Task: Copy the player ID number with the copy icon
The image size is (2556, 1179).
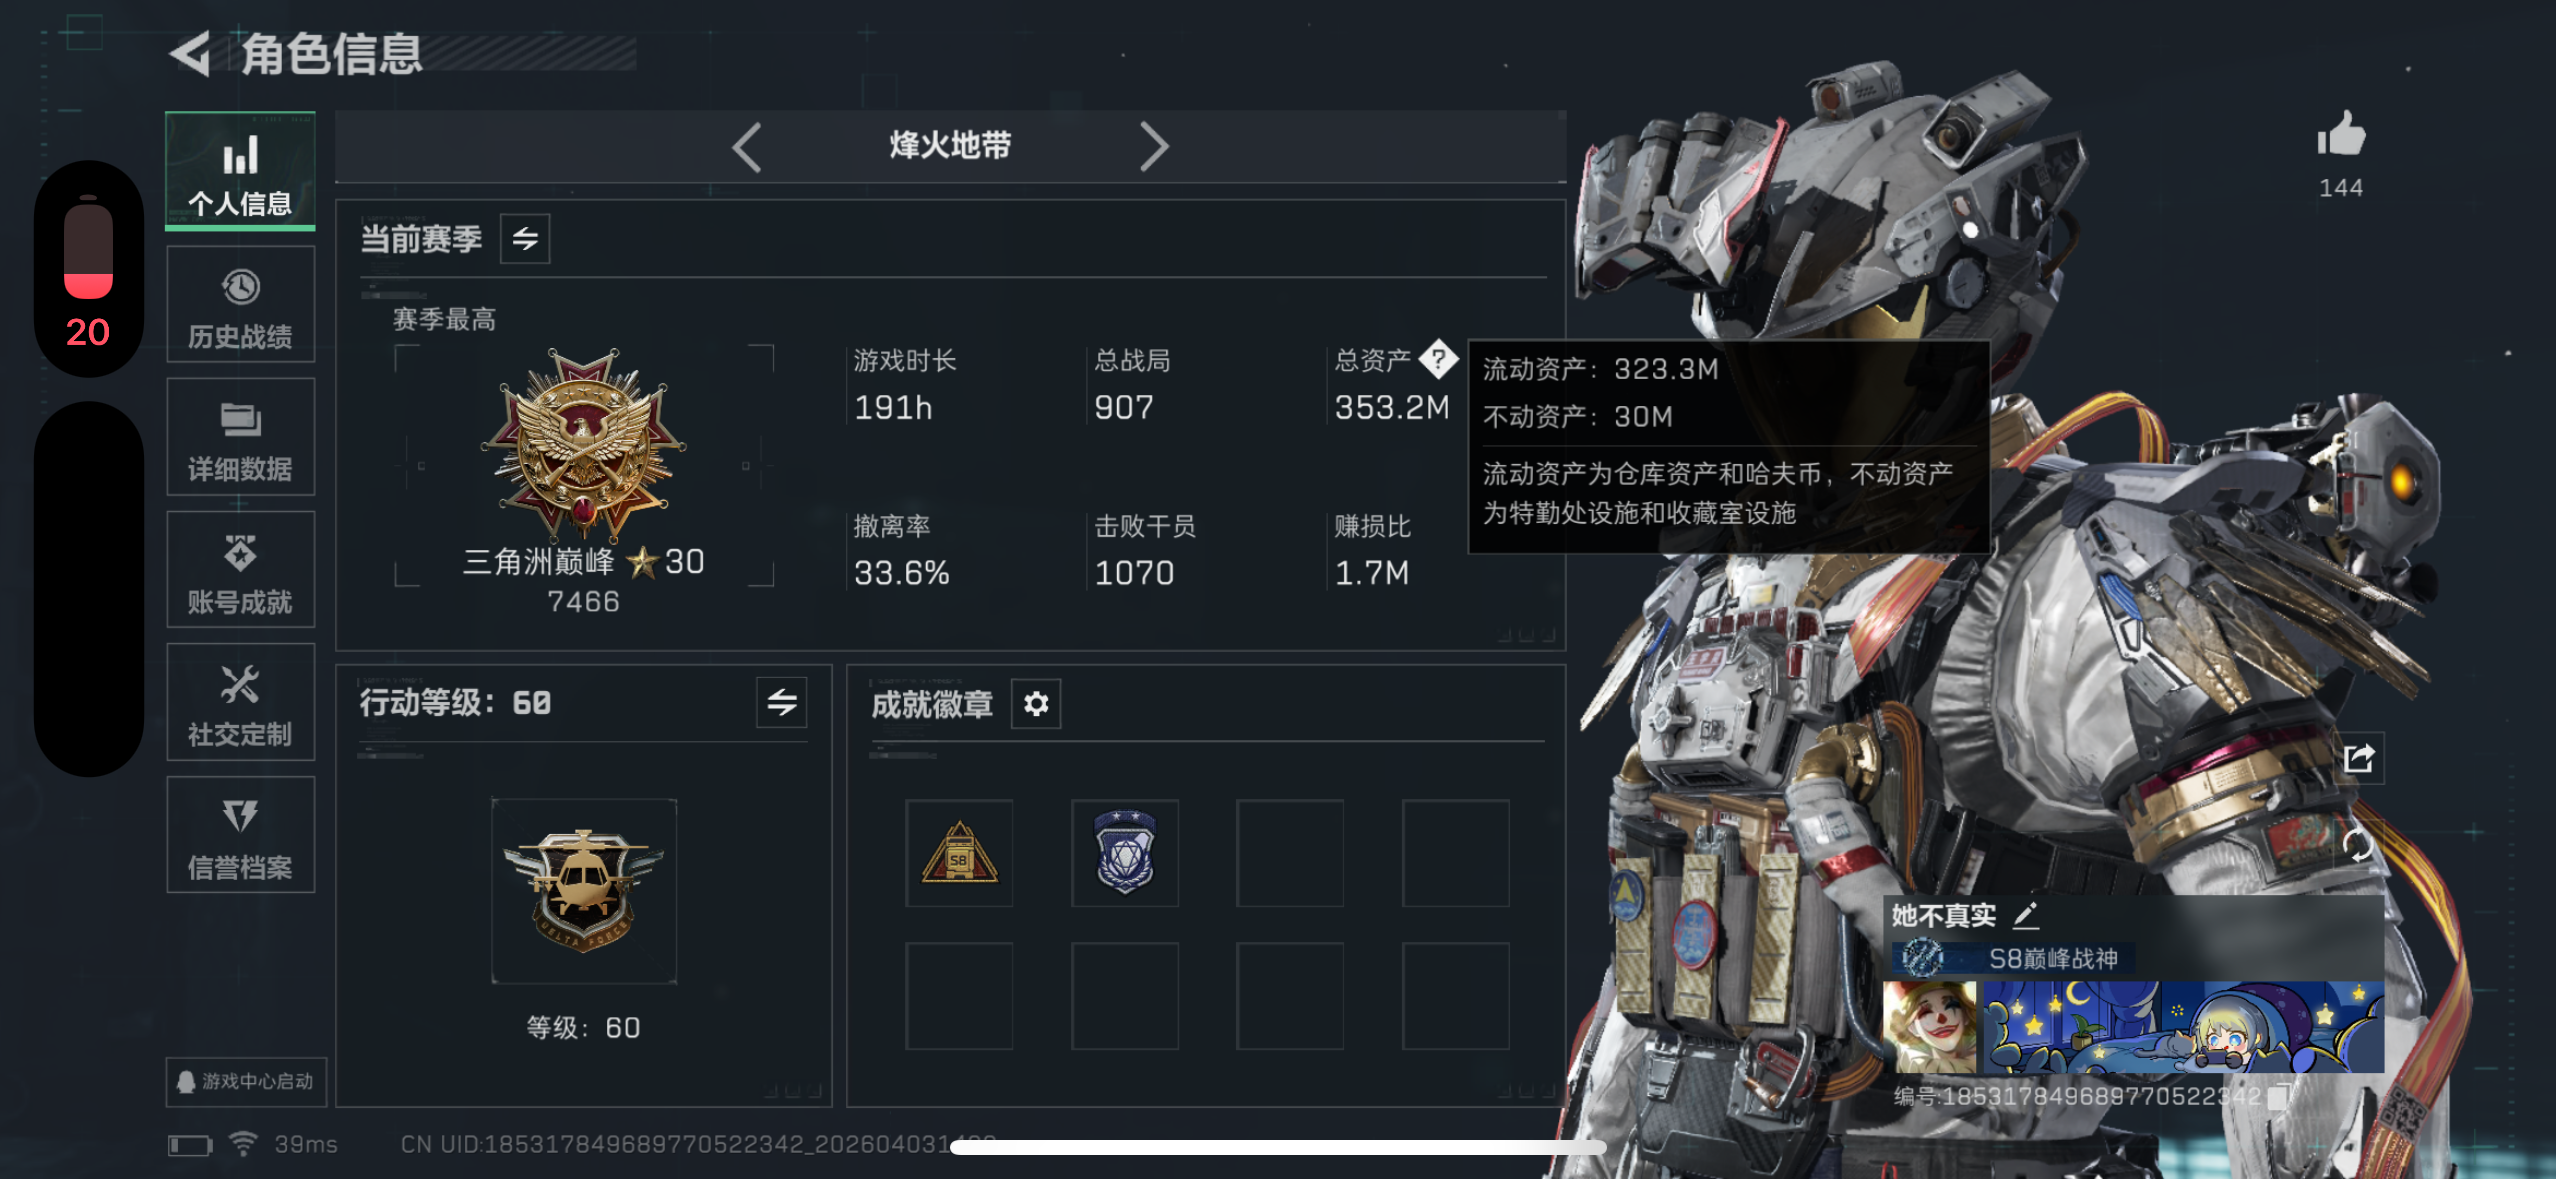Action: click(2278, 1096)
